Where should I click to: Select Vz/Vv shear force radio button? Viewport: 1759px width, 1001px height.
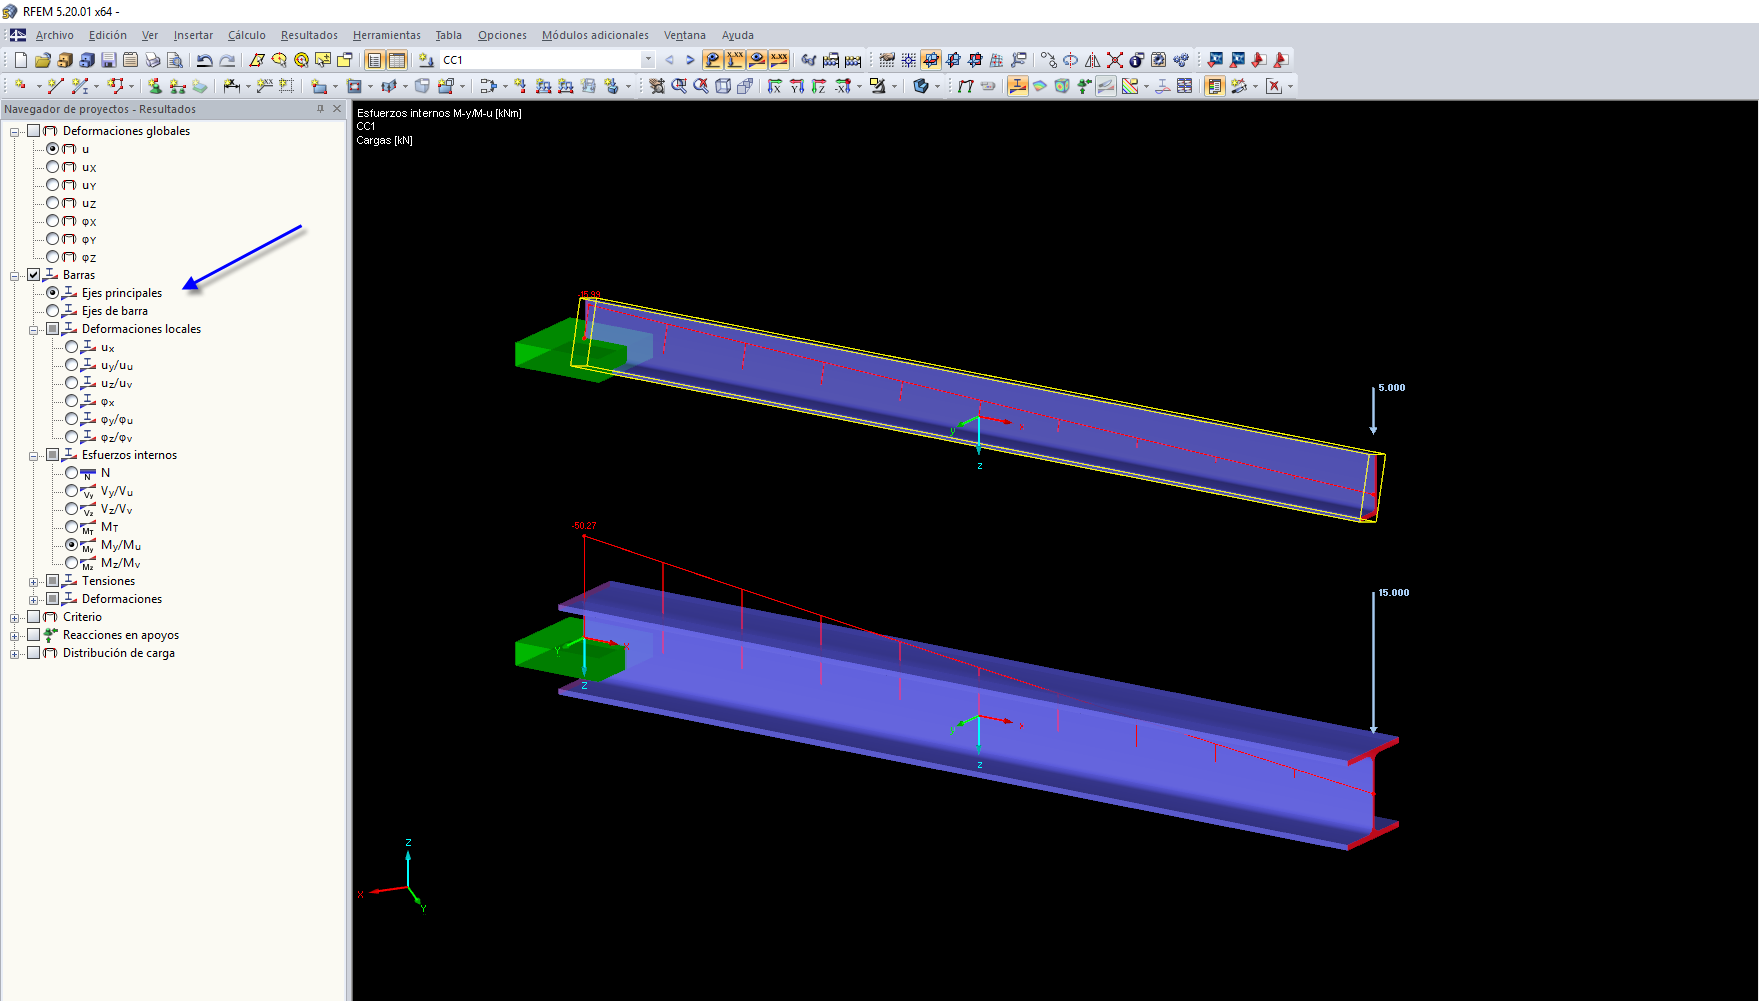pos(72,509)
